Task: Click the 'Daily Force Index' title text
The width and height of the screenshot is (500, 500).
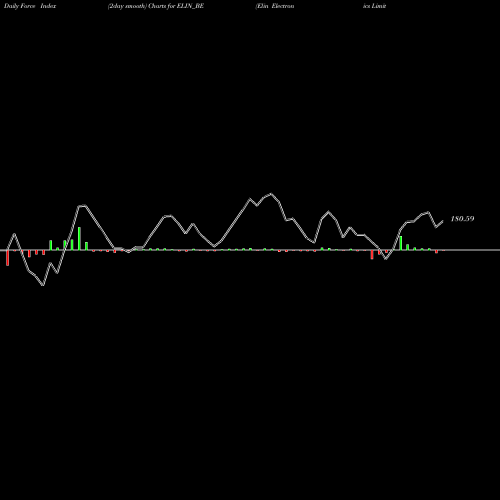Action: pyautogui.click(x=30, y=6)
